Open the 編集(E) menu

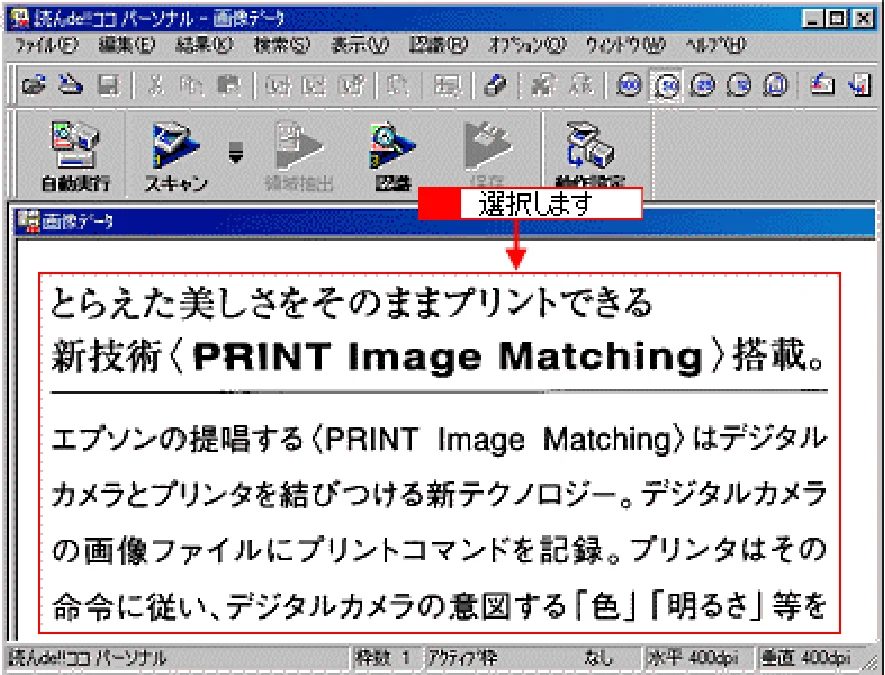127,45
